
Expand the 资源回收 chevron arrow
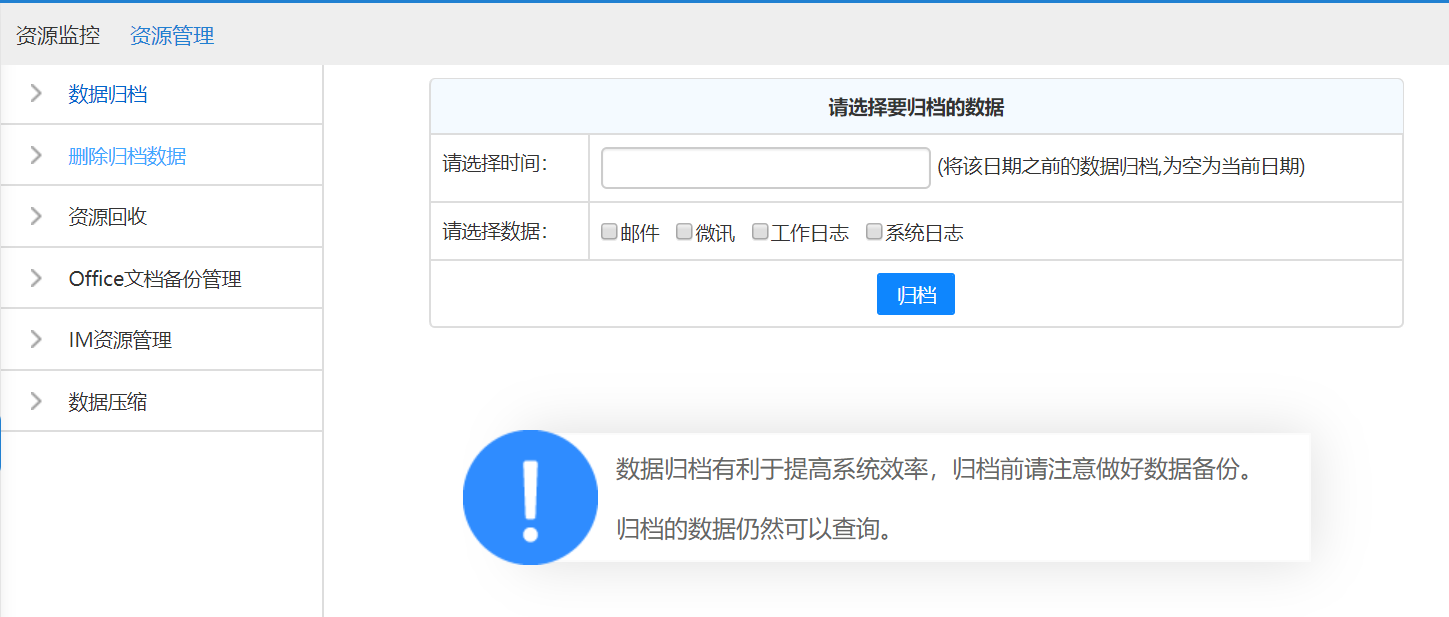(36, 216)
